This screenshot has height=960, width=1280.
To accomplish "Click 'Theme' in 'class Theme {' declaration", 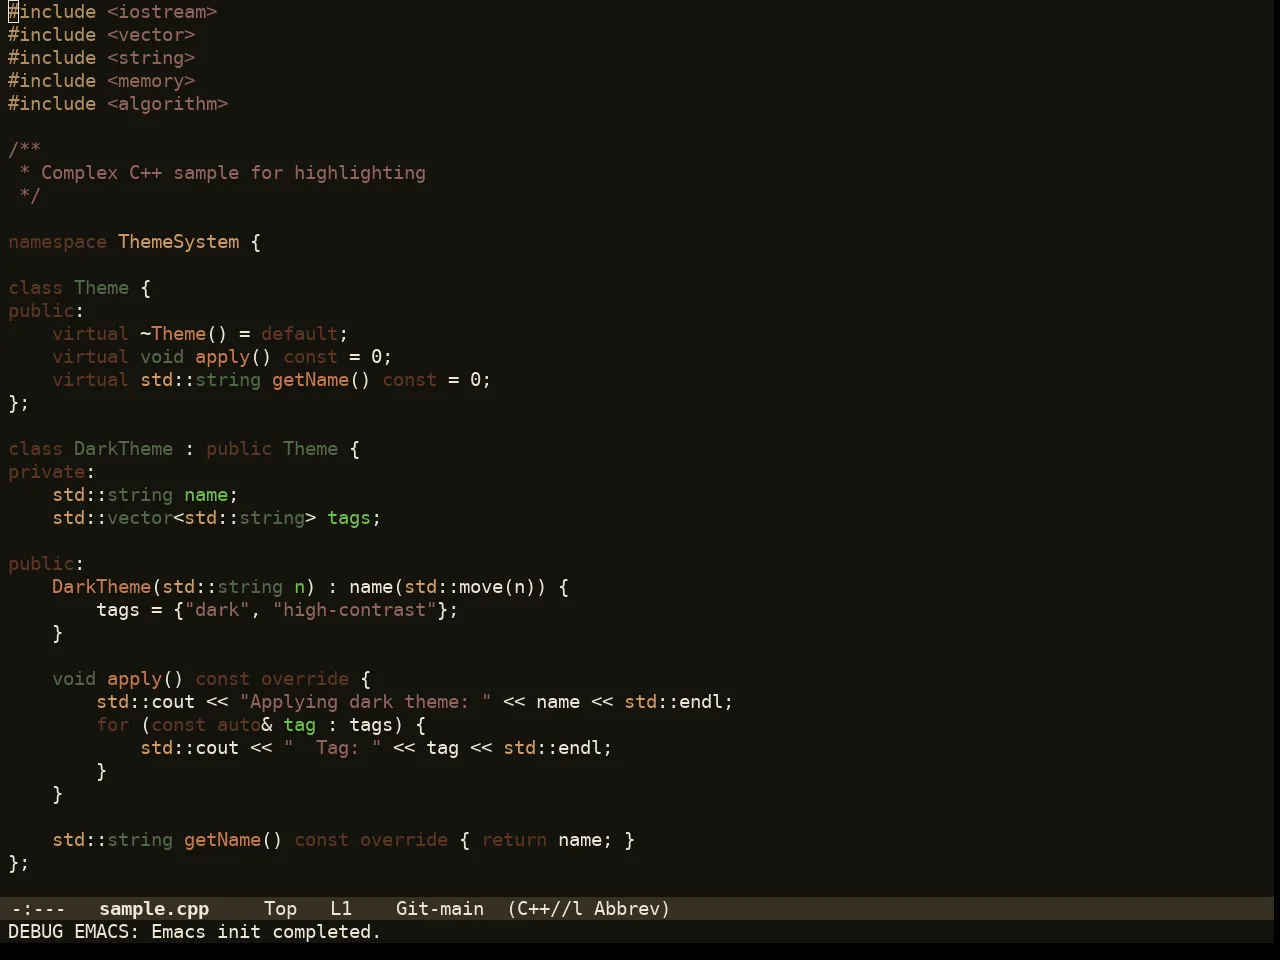I will click(x=102, y=288).
